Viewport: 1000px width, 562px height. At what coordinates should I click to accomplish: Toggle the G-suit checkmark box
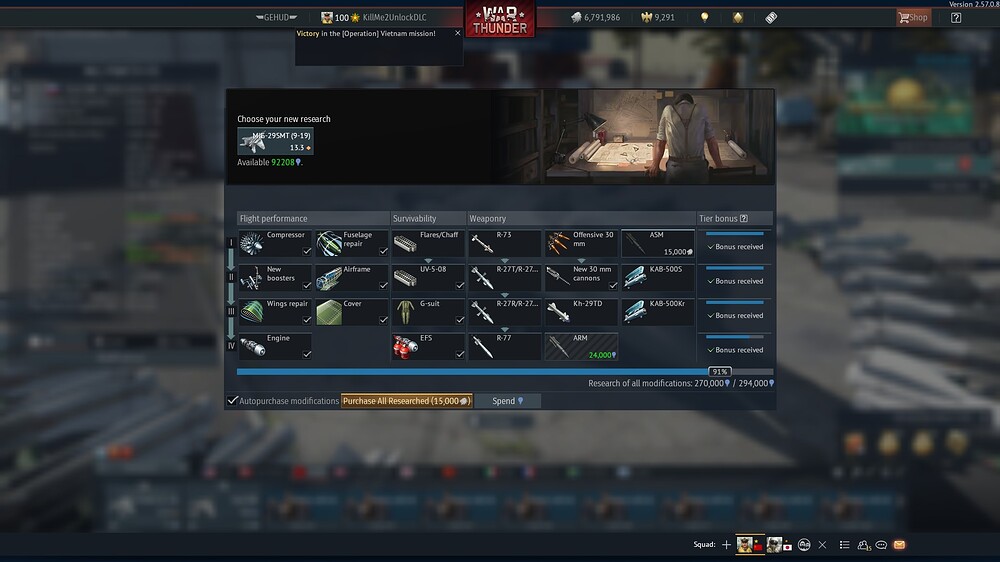460,320
